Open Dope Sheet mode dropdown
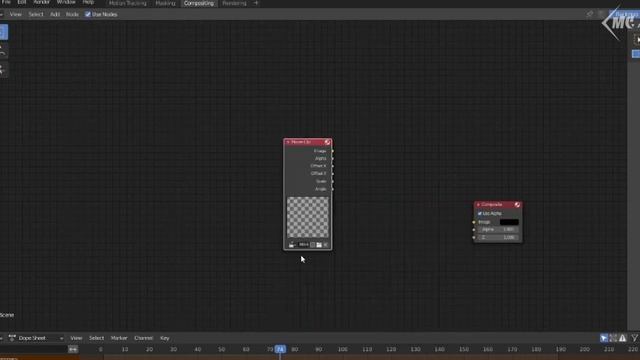The width and height of the screenshot is (640, 360). (x=36, y=338)
